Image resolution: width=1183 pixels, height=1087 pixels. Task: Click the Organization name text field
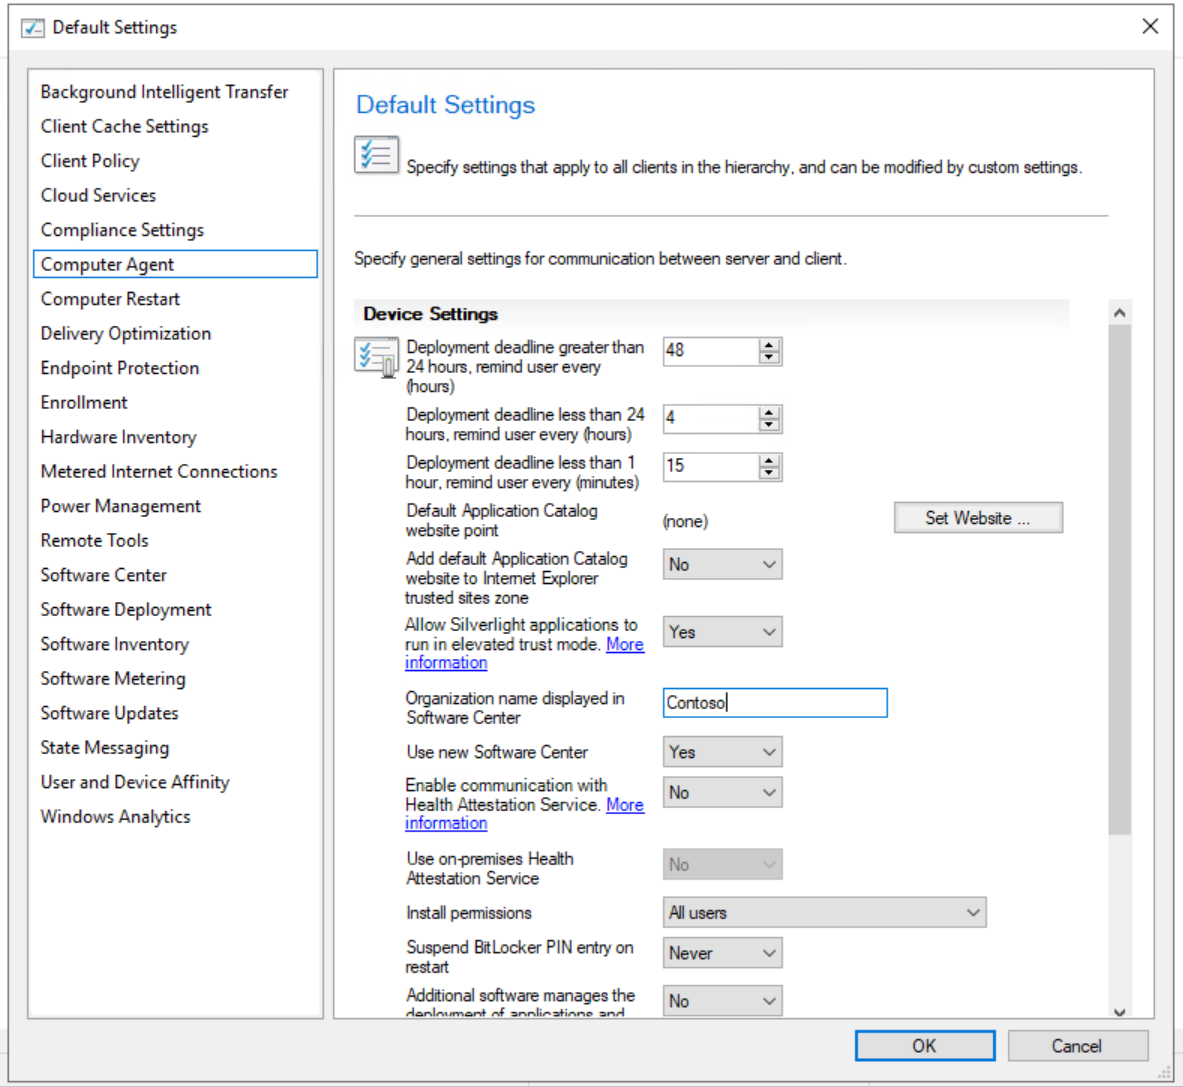tap(774, 703)
